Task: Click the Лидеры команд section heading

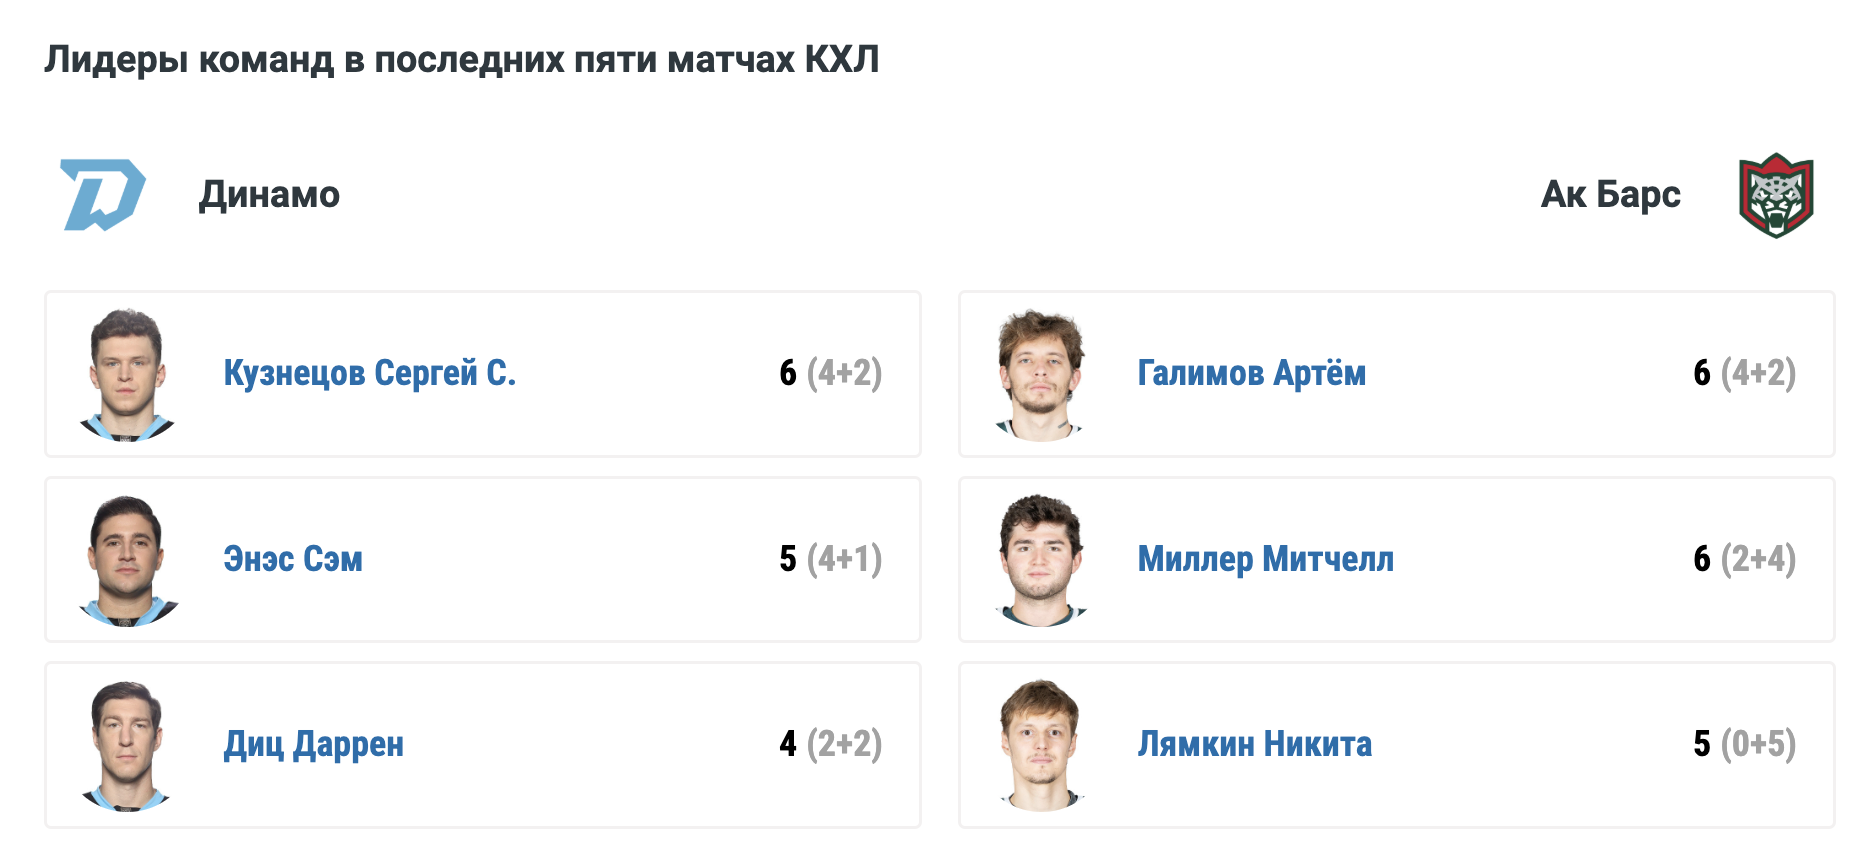Action: tap(461, 60)
